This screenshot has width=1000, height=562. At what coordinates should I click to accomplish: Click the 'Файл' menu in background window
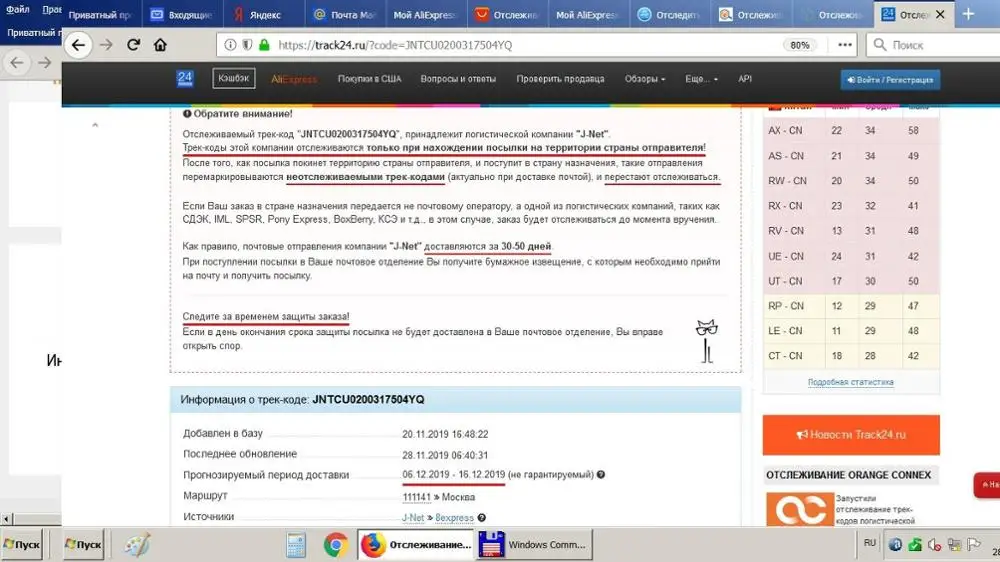coord(18,9)
